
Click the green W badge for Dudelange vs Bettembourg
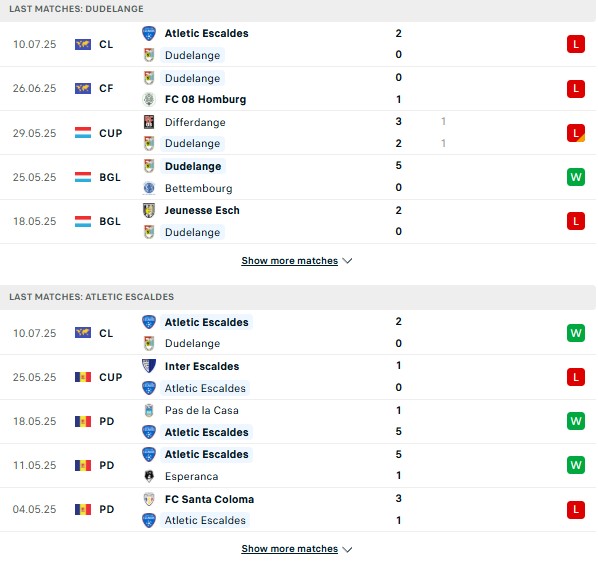[575, 177]
